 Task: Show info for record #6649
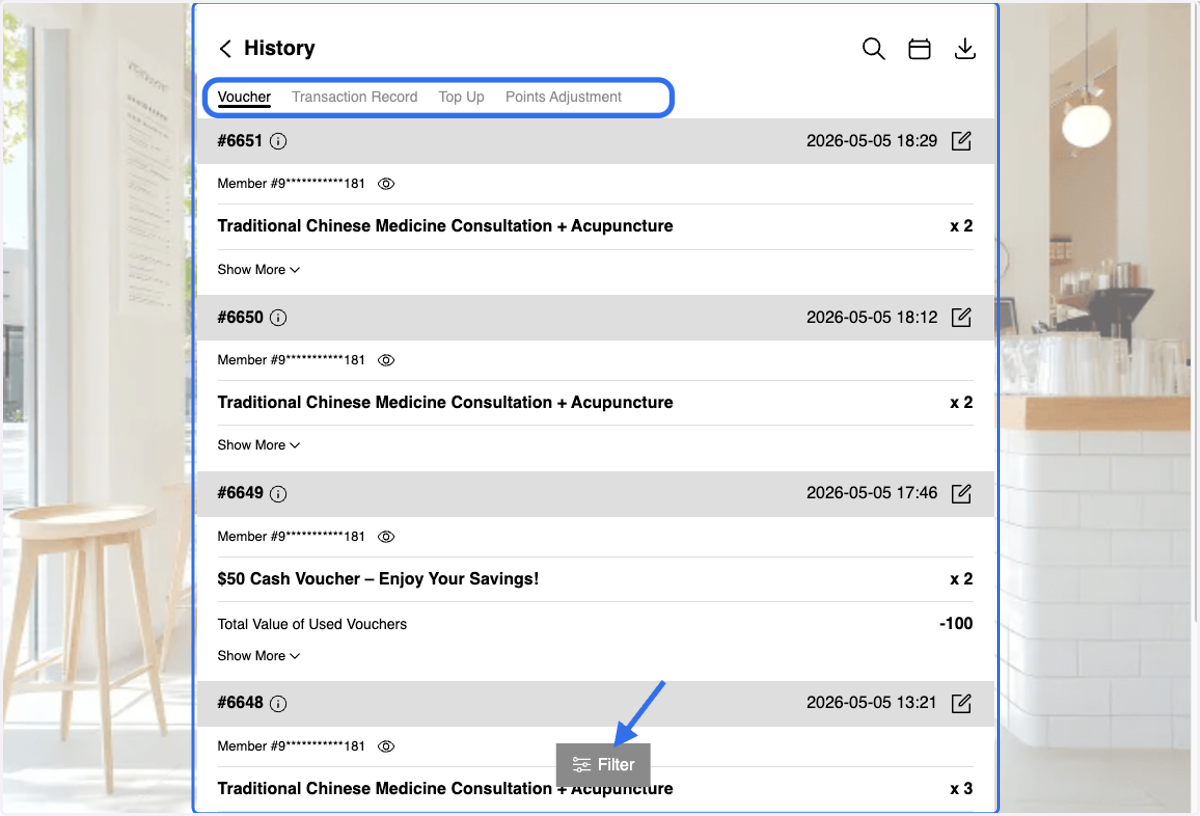(x=279, y=494)
